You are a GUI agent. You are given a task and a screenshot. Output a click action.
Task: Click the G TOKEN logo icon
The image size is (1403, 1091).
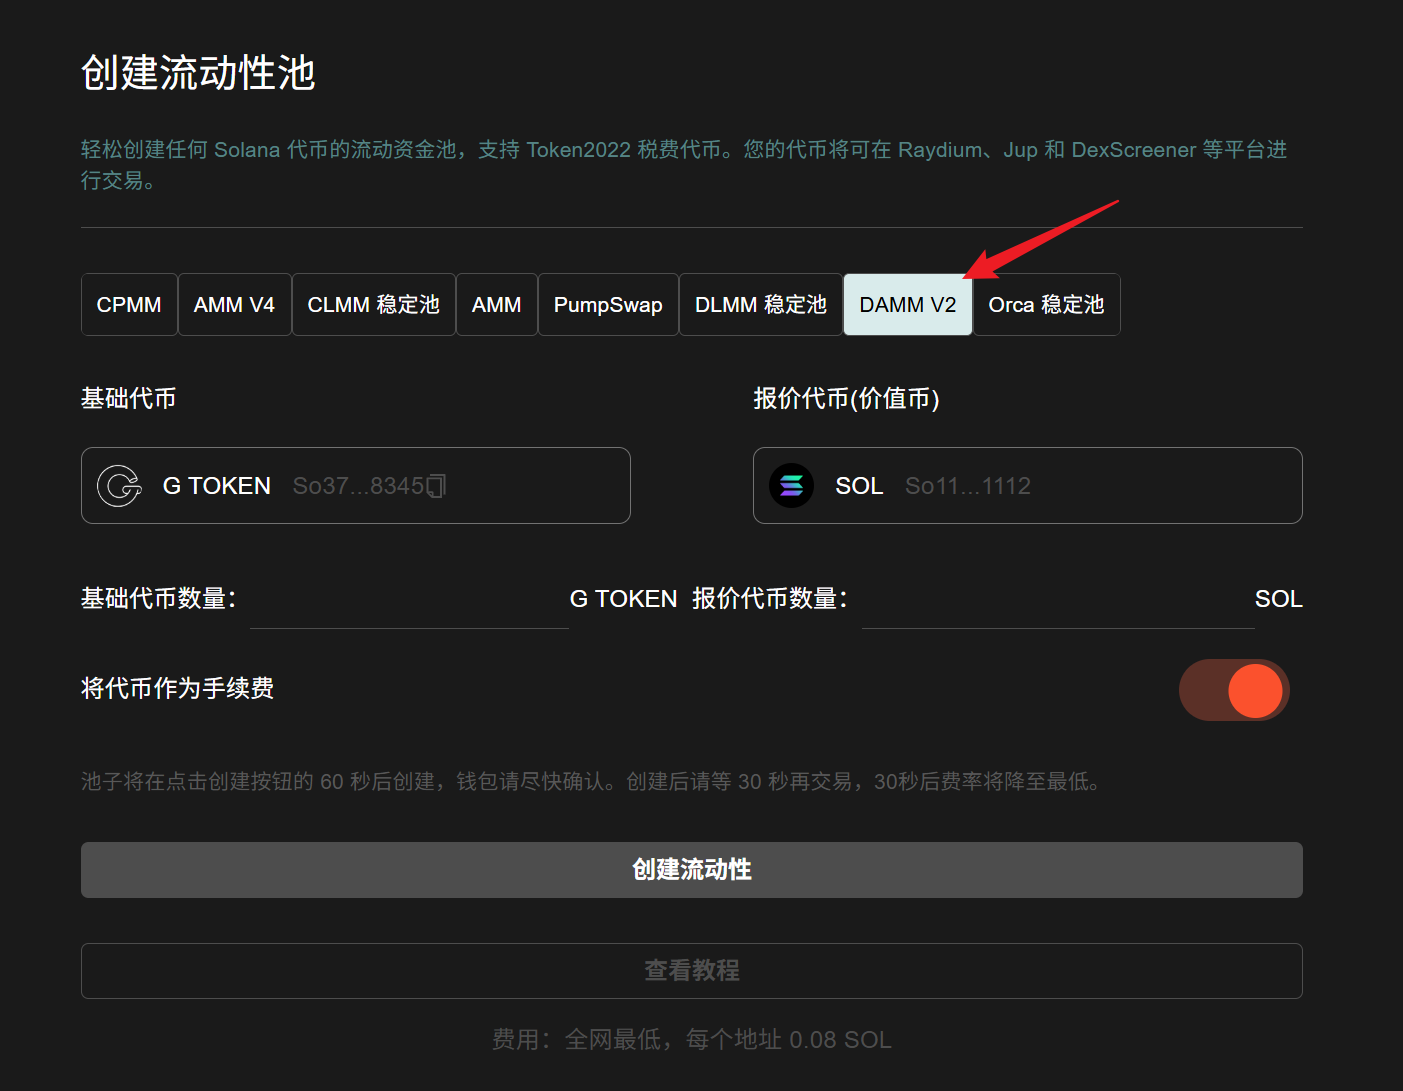[x=119, y=486]
